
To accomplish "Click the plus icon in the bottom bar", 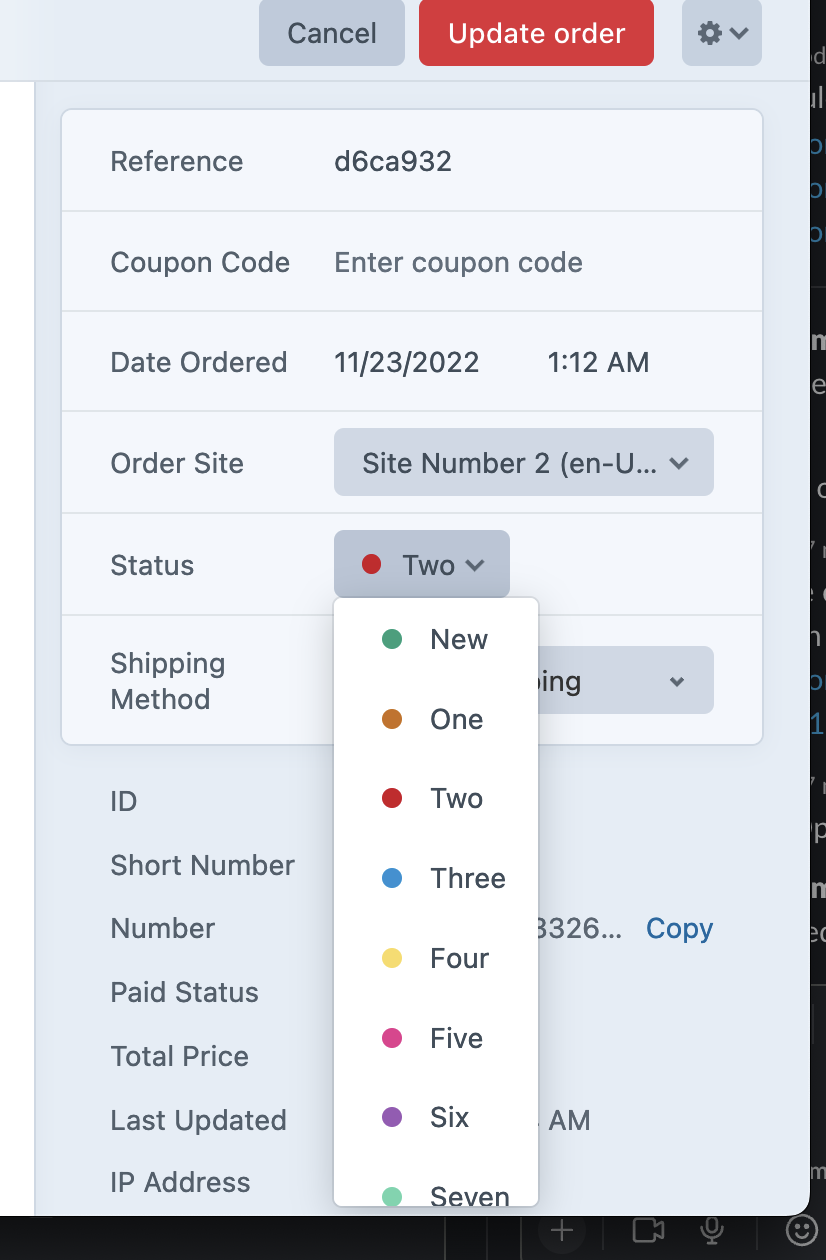I will click(x=562, y=1233).
